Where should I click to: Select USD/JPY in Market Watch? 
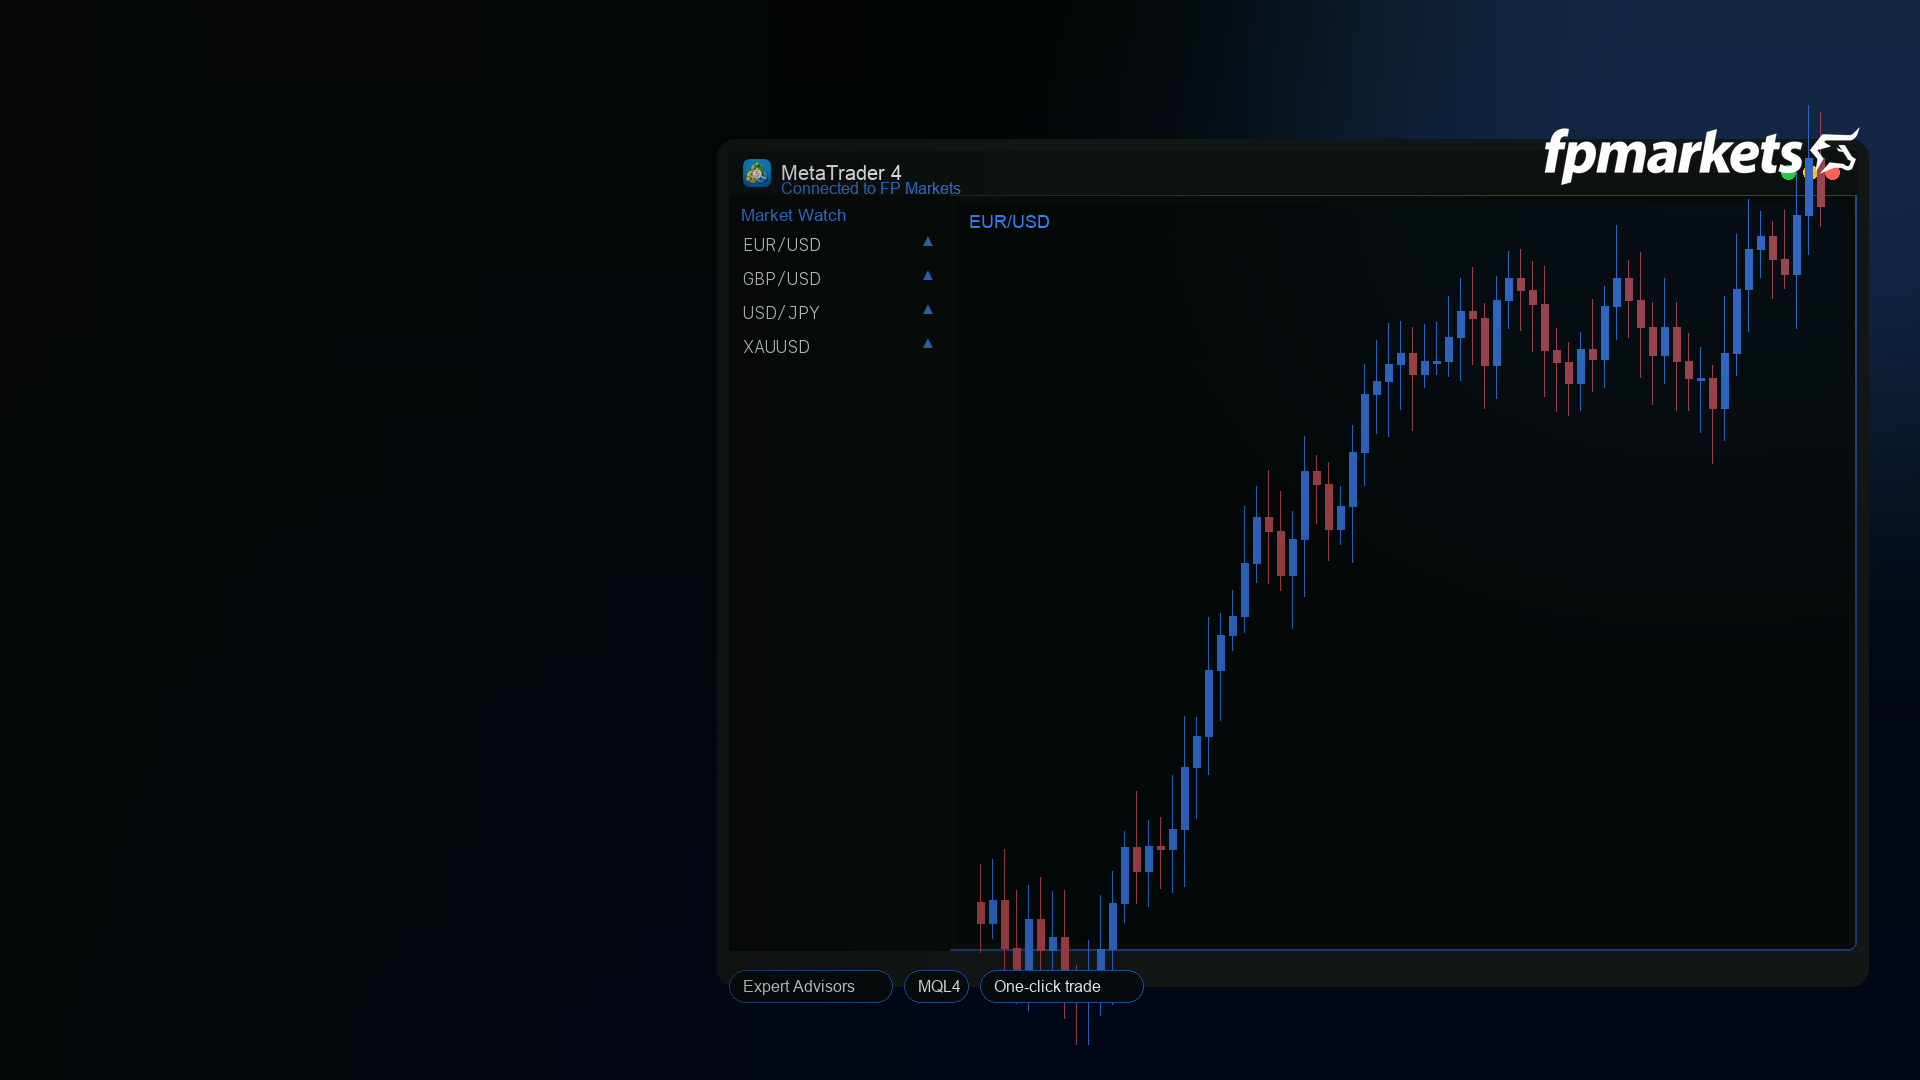point(781,313)
